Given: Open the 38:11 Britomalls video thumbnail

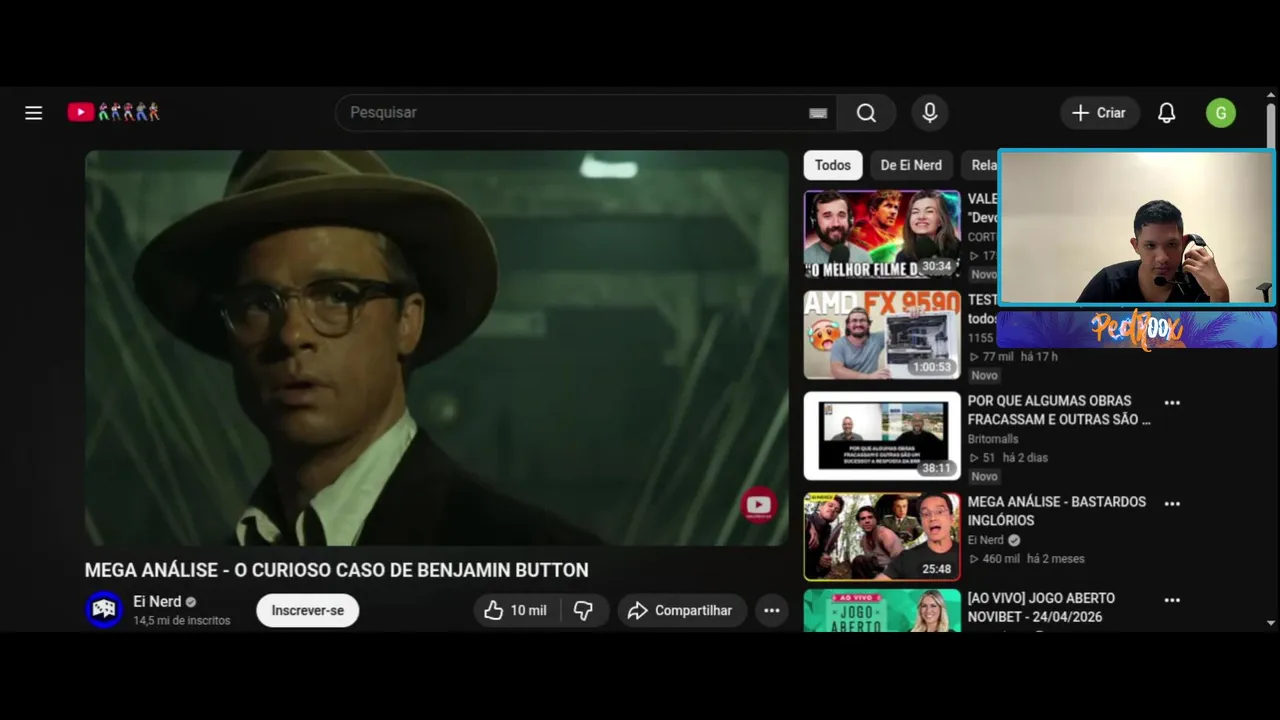Looking at the screenshot, I should (882, 436).
